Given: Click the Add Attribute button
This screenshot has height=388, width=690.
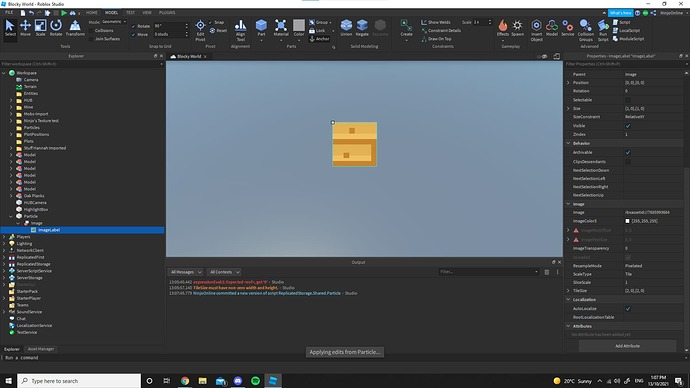Looking at the screenshot, I should pyautogui.click(x=627, y=346).
